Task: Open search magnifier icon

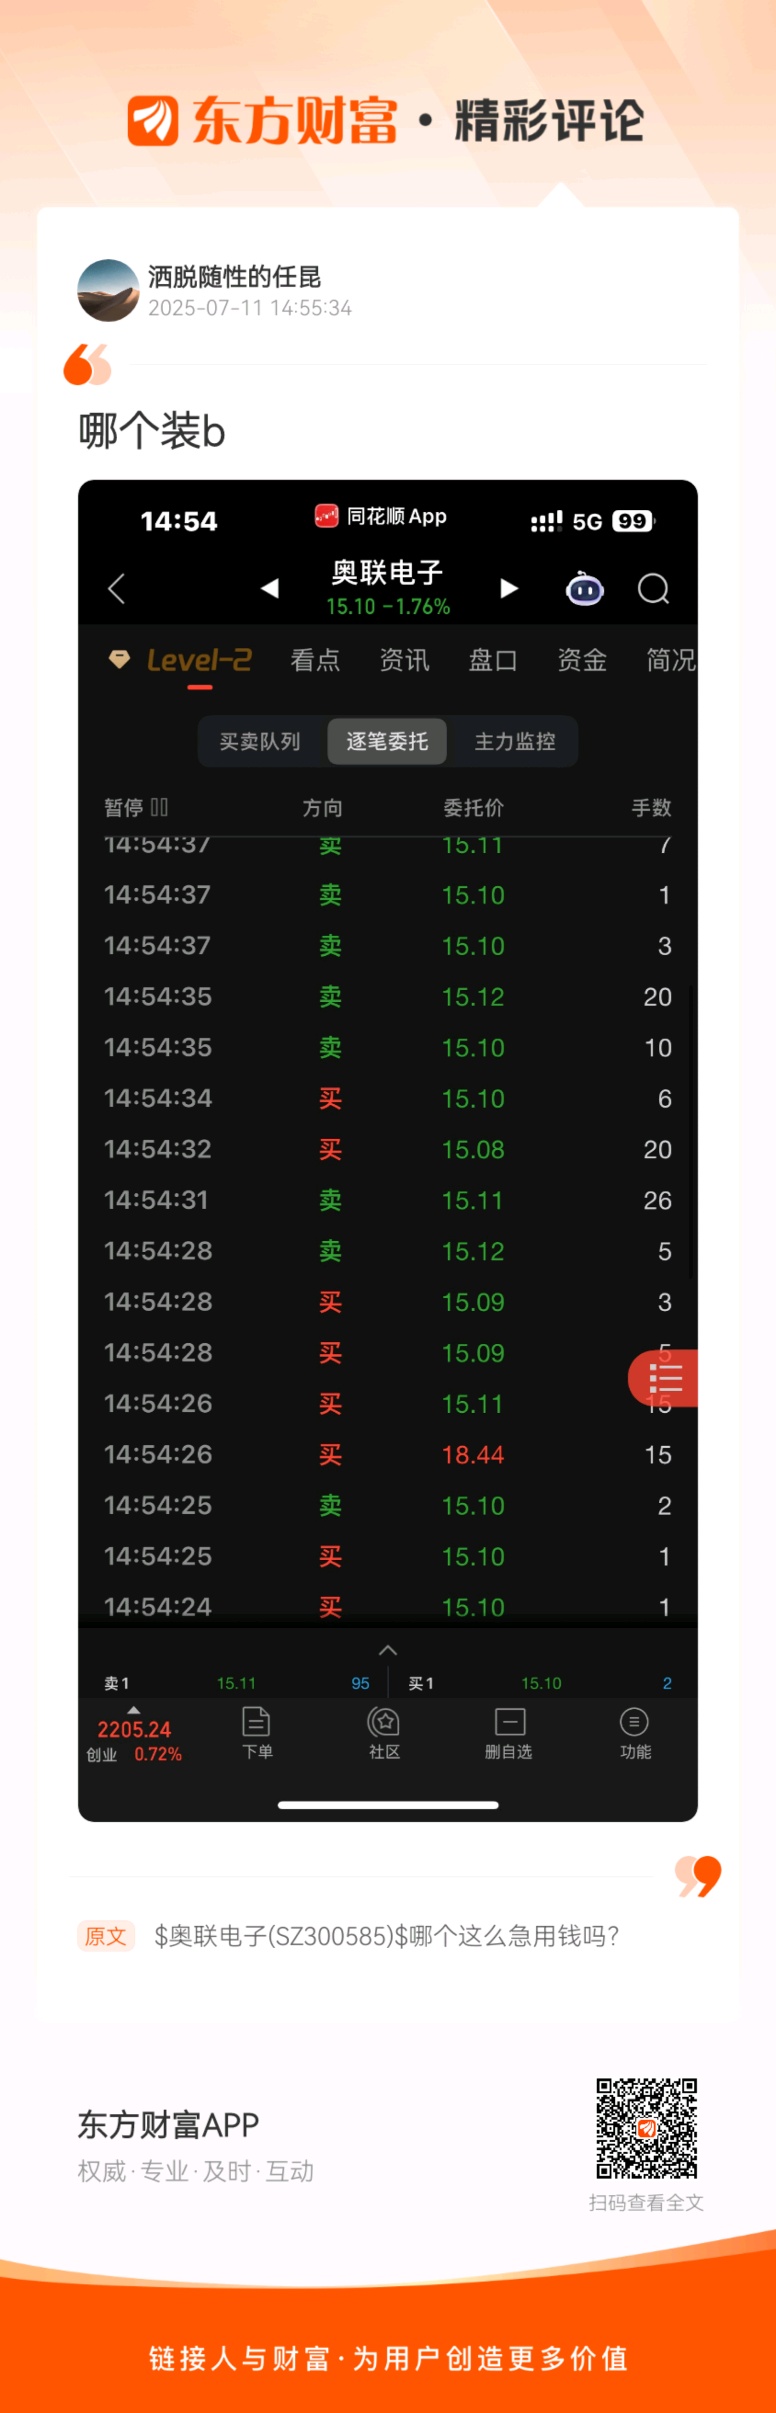Action: coord(653,589)
